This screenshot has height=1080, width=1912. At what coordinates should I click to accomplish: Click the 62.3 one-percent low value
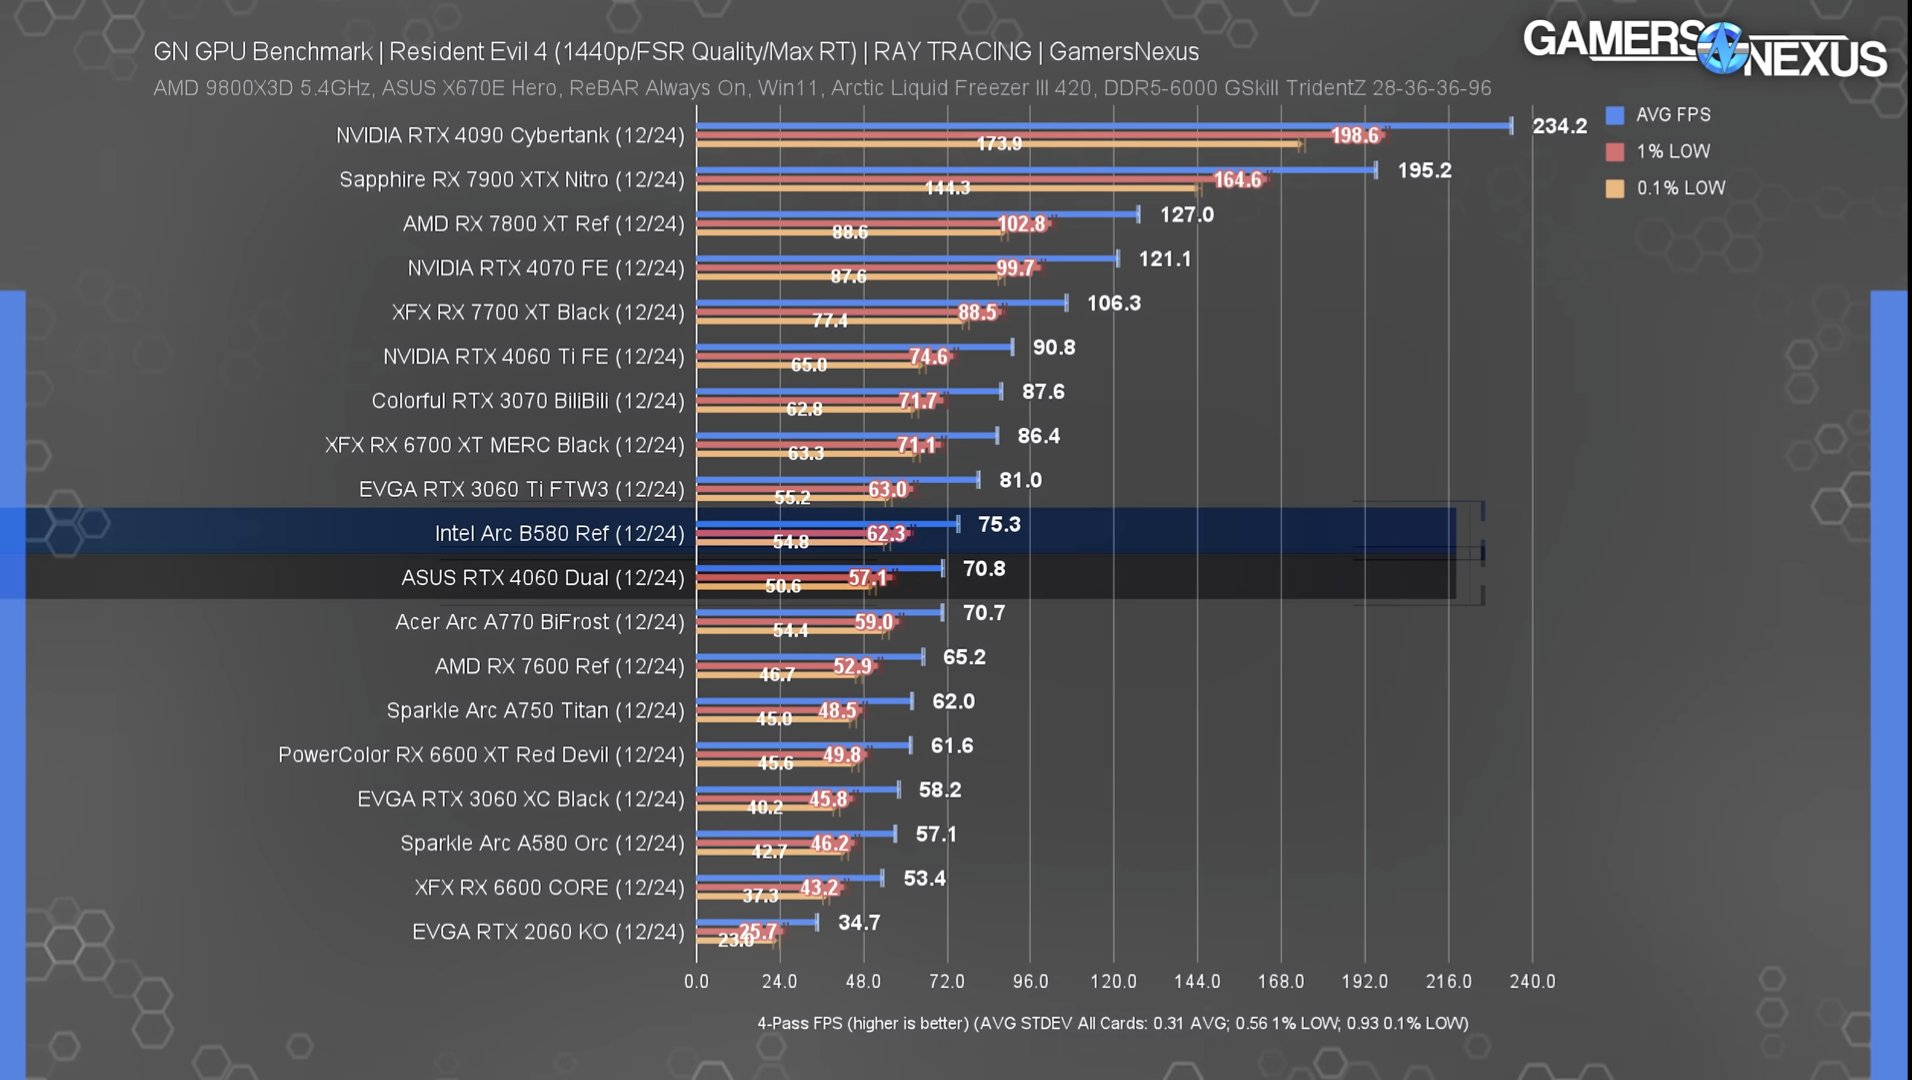coord(886,534)
